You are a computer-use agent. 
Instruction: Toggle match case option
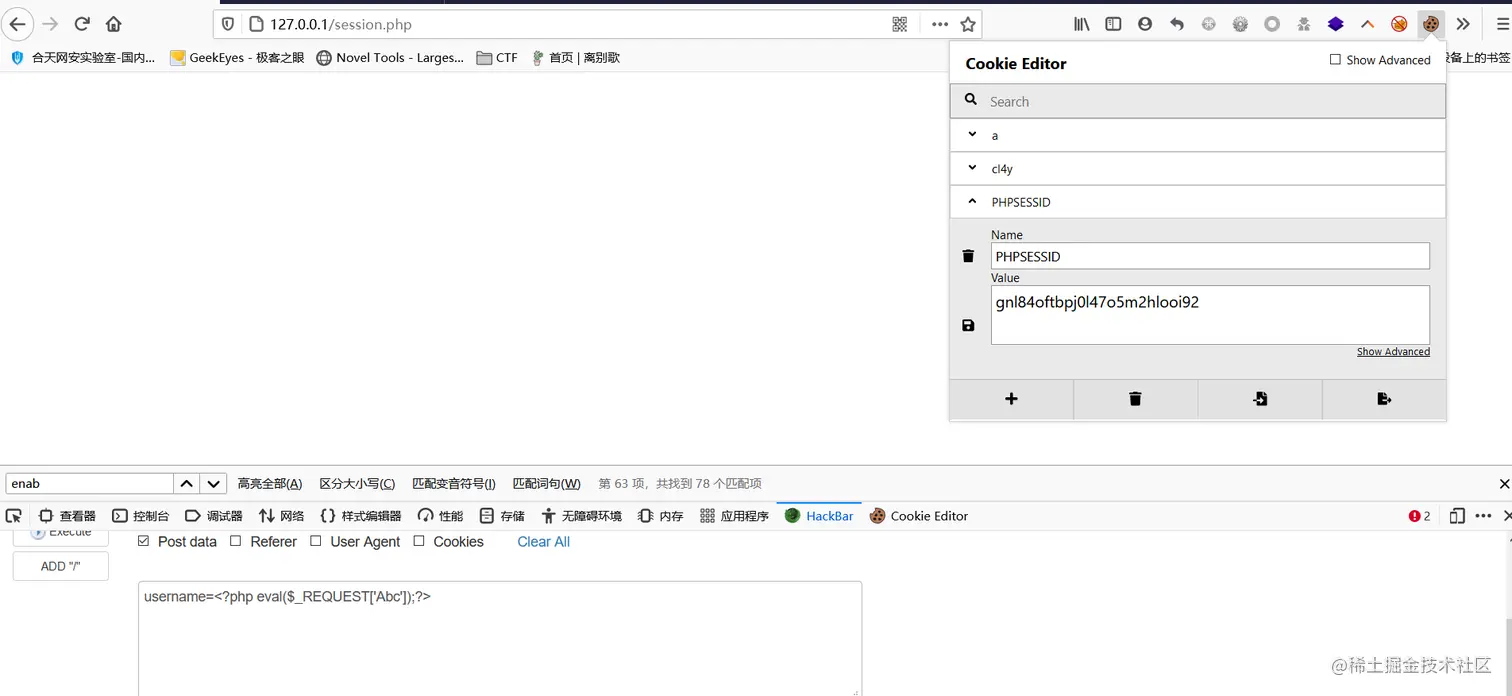point(357,484)
